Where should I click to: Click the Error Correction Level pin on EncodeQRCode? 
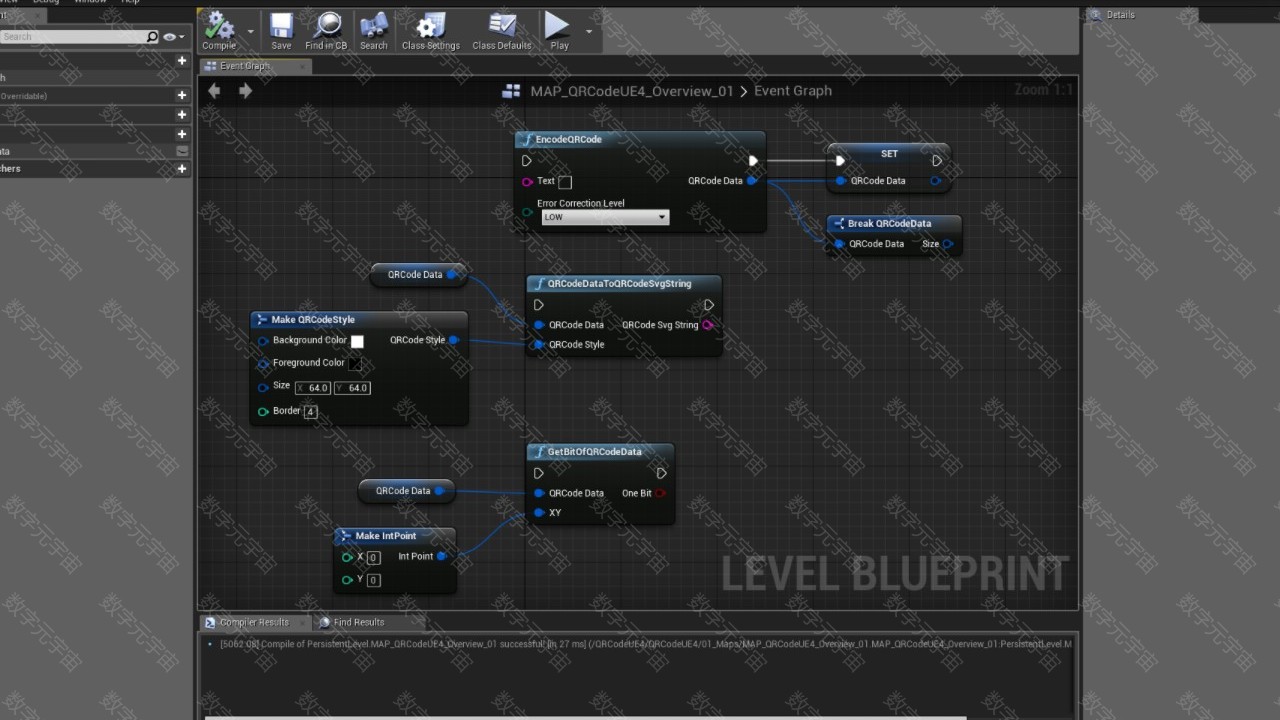pyautogui.click(x=527, y=211)
